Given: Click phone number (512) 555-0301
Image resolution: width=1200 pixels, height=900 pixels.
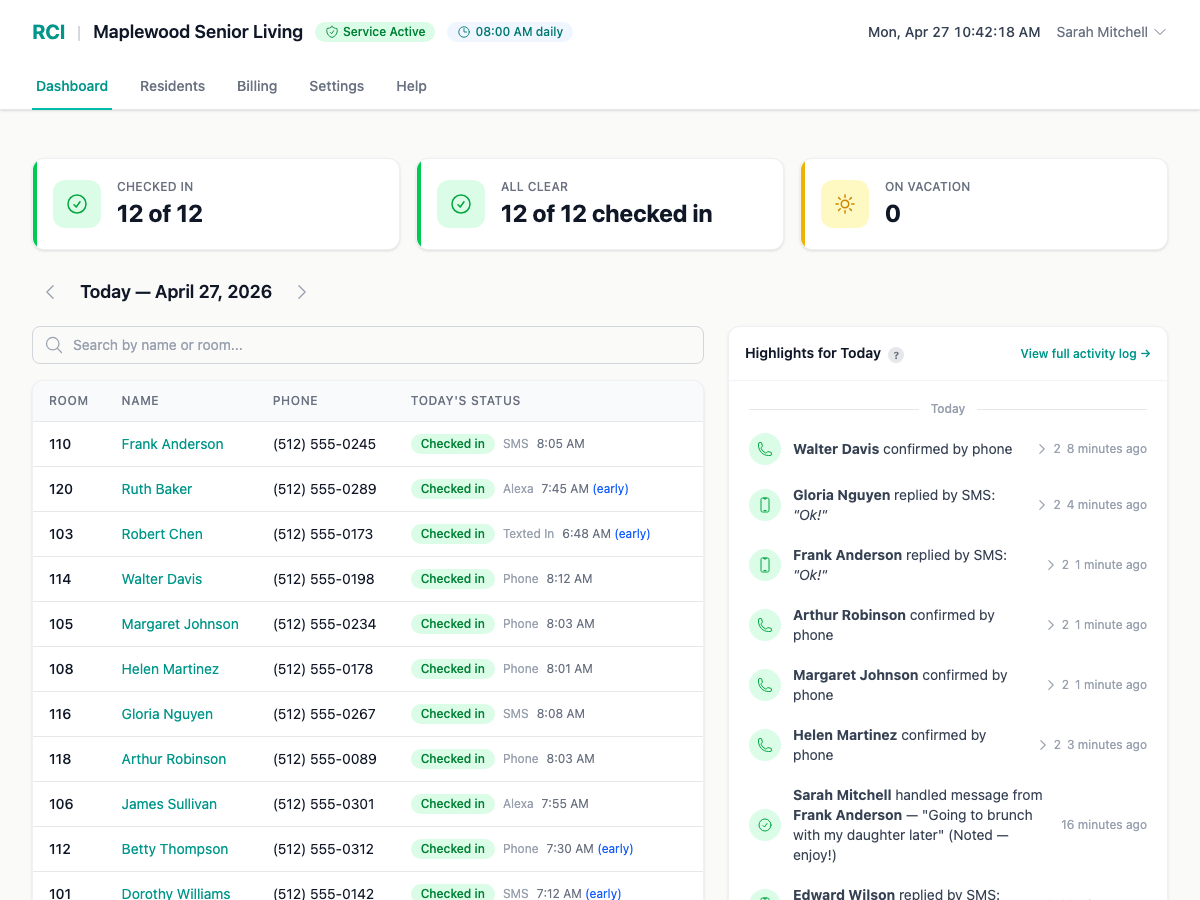Looking at the screenshot, I should [x=324, y=804].
